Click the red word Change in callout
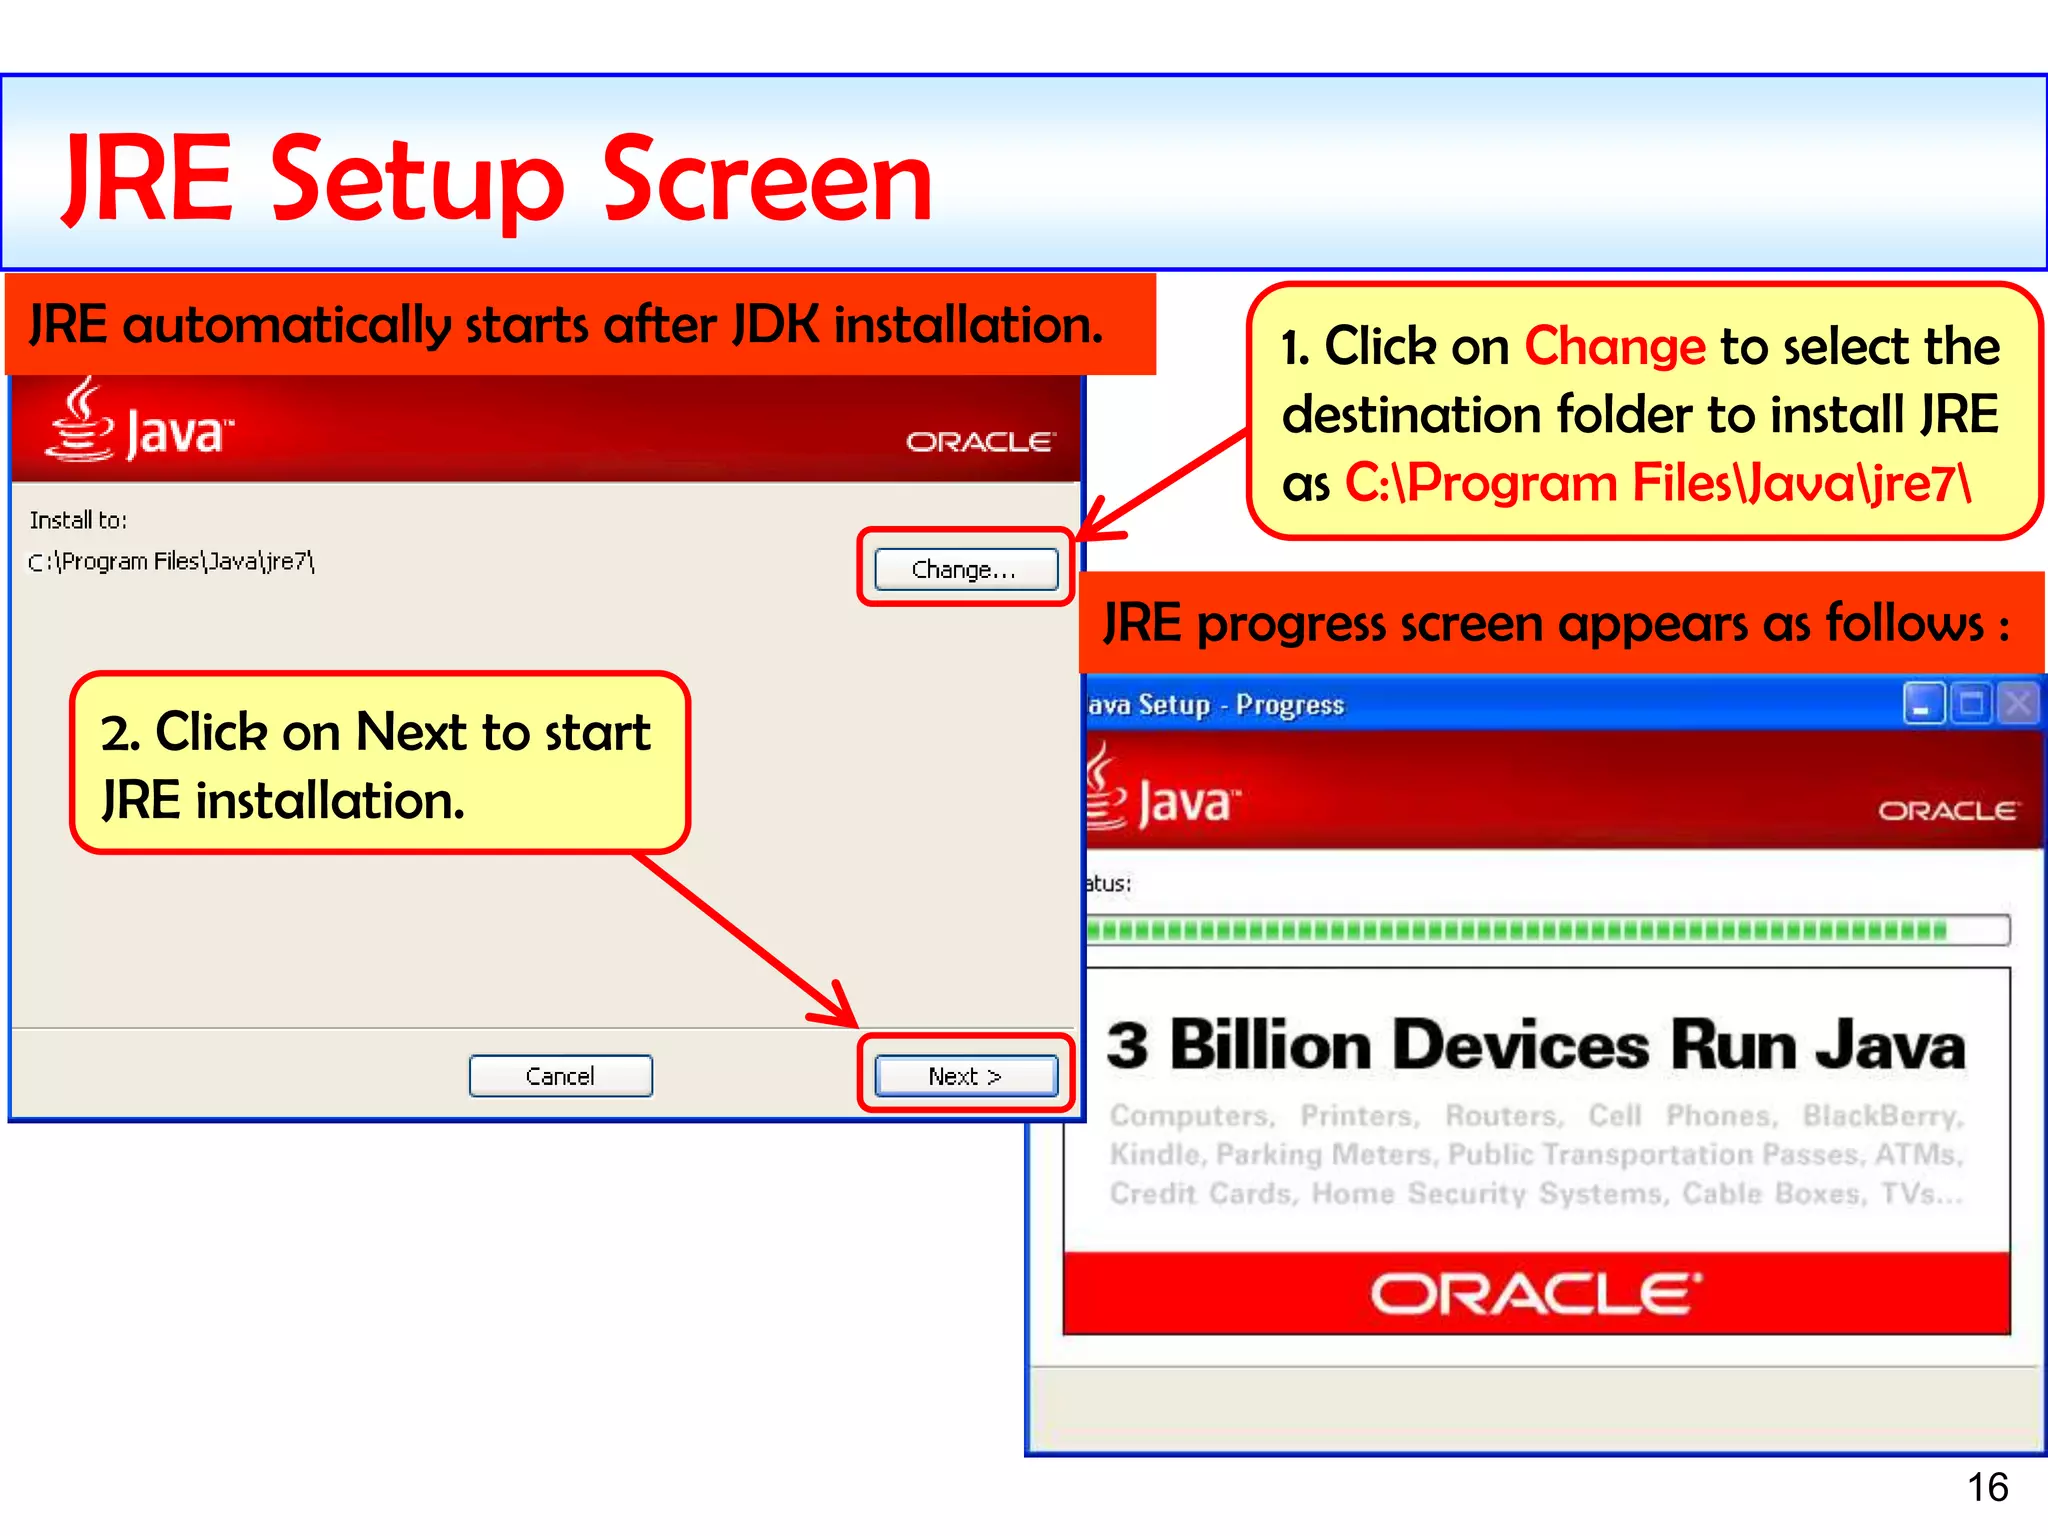Screen dimensions: 2048x1536 click(x=1614, y=347)
